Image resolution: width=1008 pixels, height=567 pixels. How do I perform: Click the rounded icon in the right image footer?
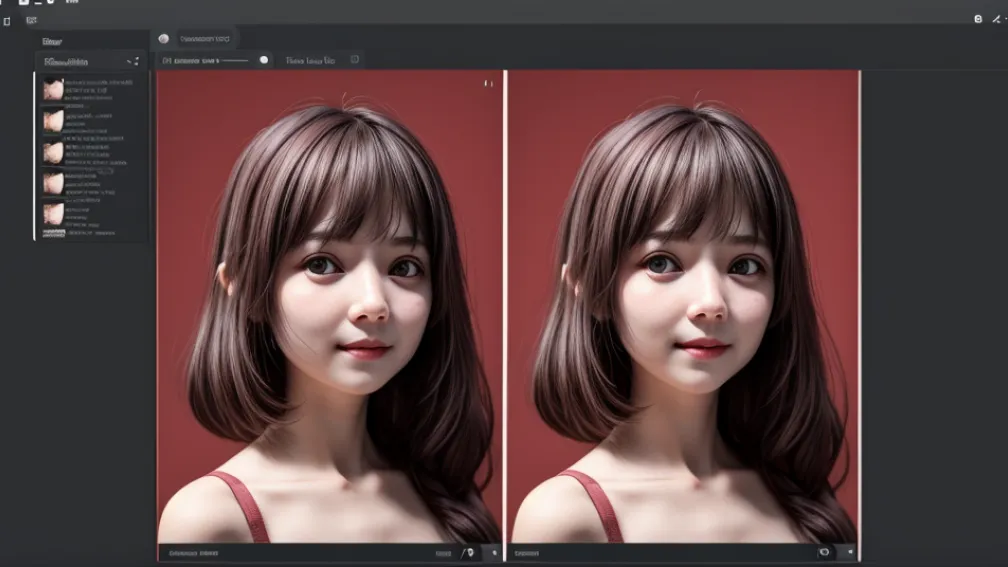pyautogui.click(x=824, y=552)
